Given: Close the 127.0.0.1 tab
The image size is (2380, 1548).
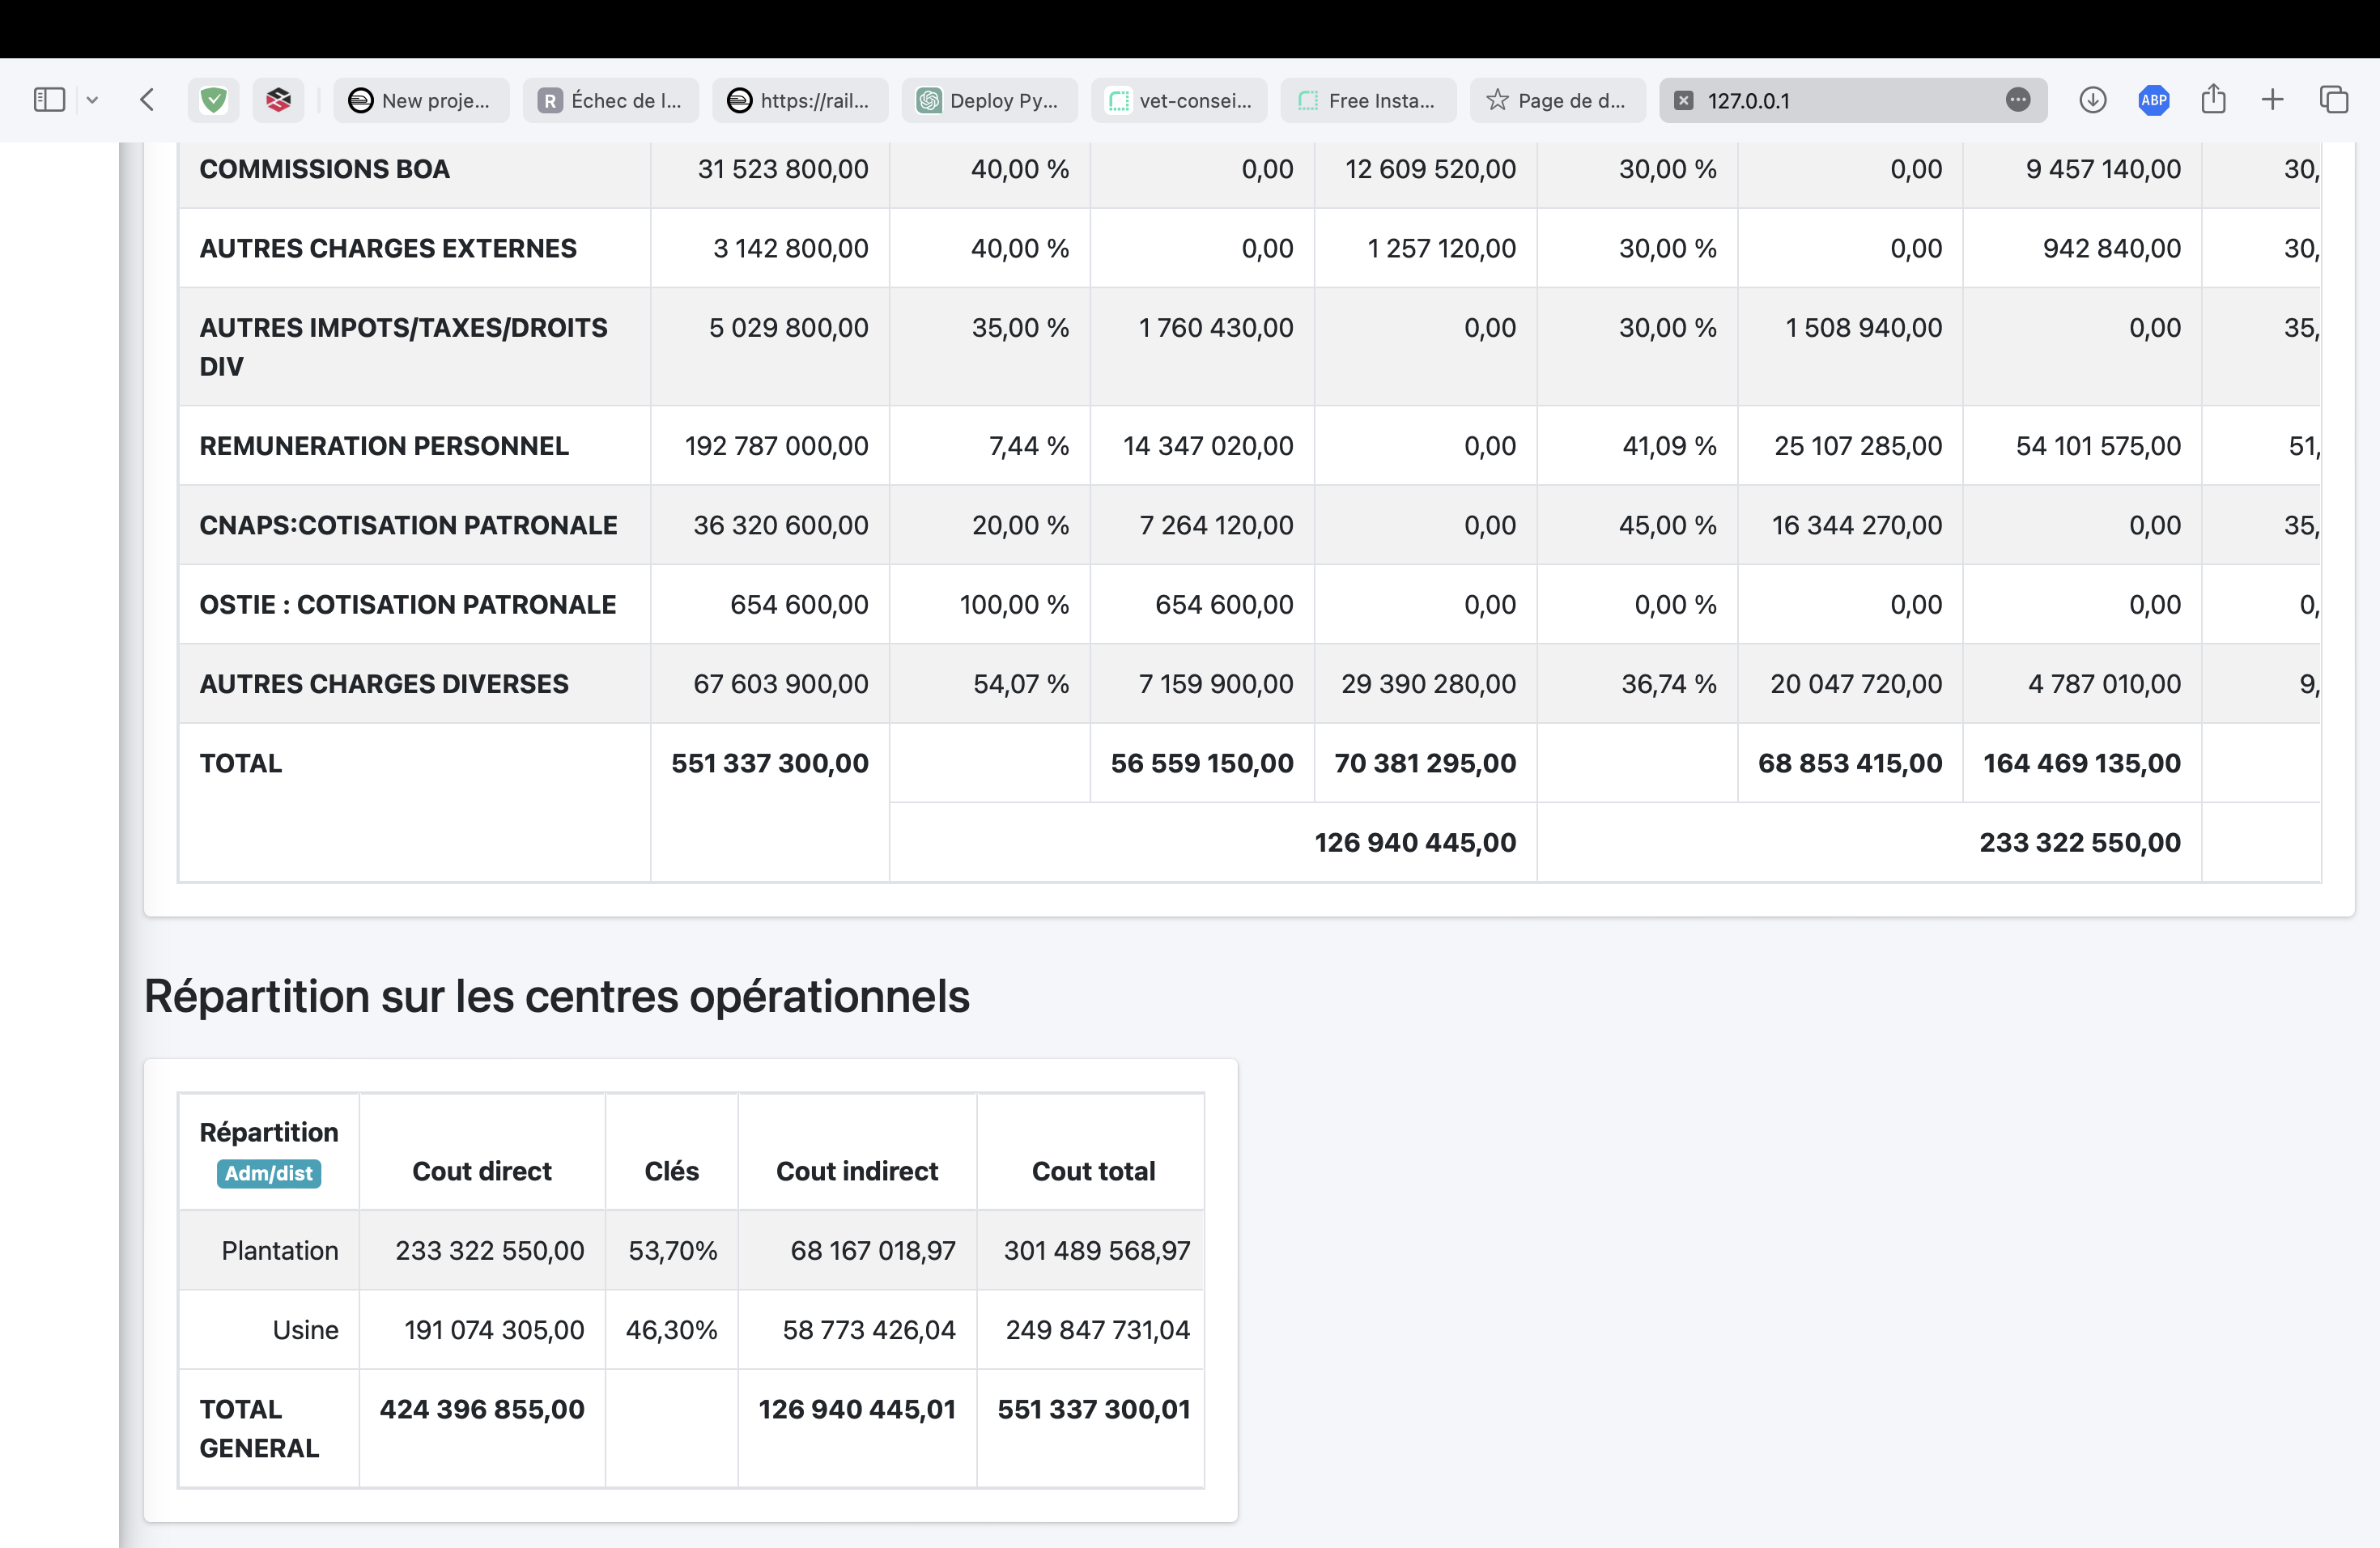Looking at the screenshot, I should (x=1684, y=101).
